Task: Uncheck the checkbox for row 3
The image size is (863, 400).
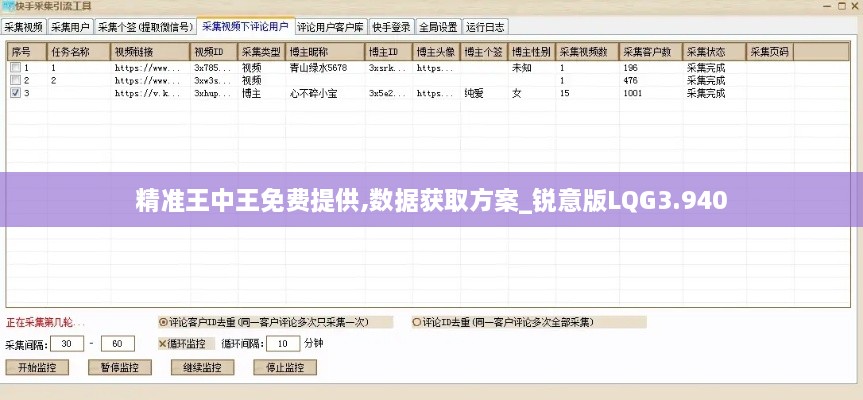Action: [x=15, y=93]
